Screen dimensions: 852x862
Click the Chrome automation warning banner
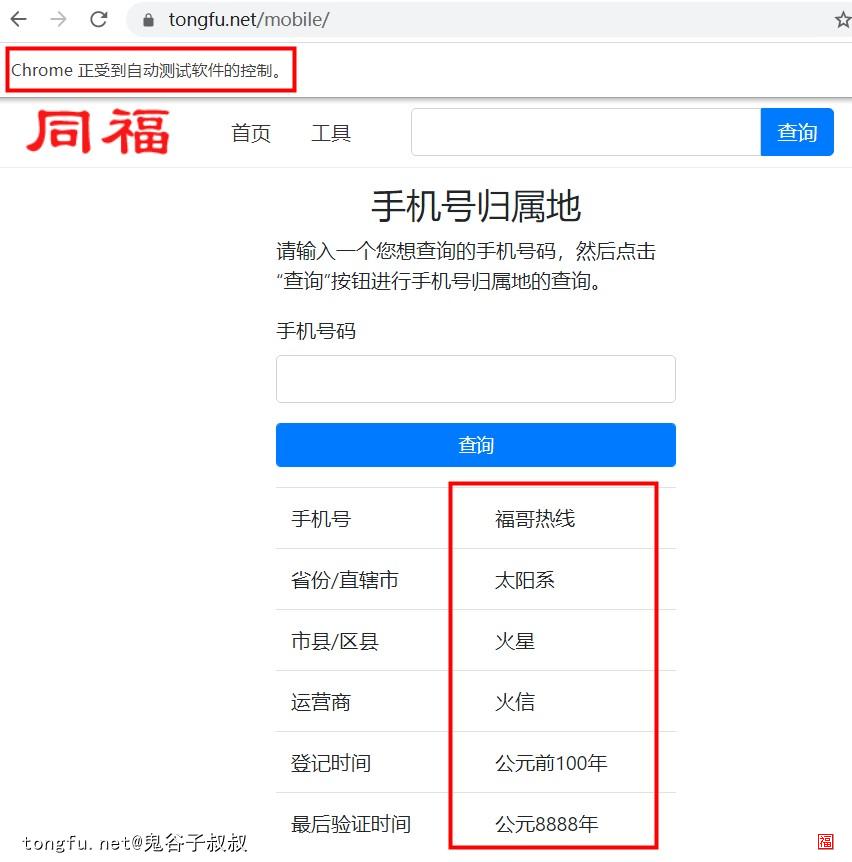coord(150,69)
